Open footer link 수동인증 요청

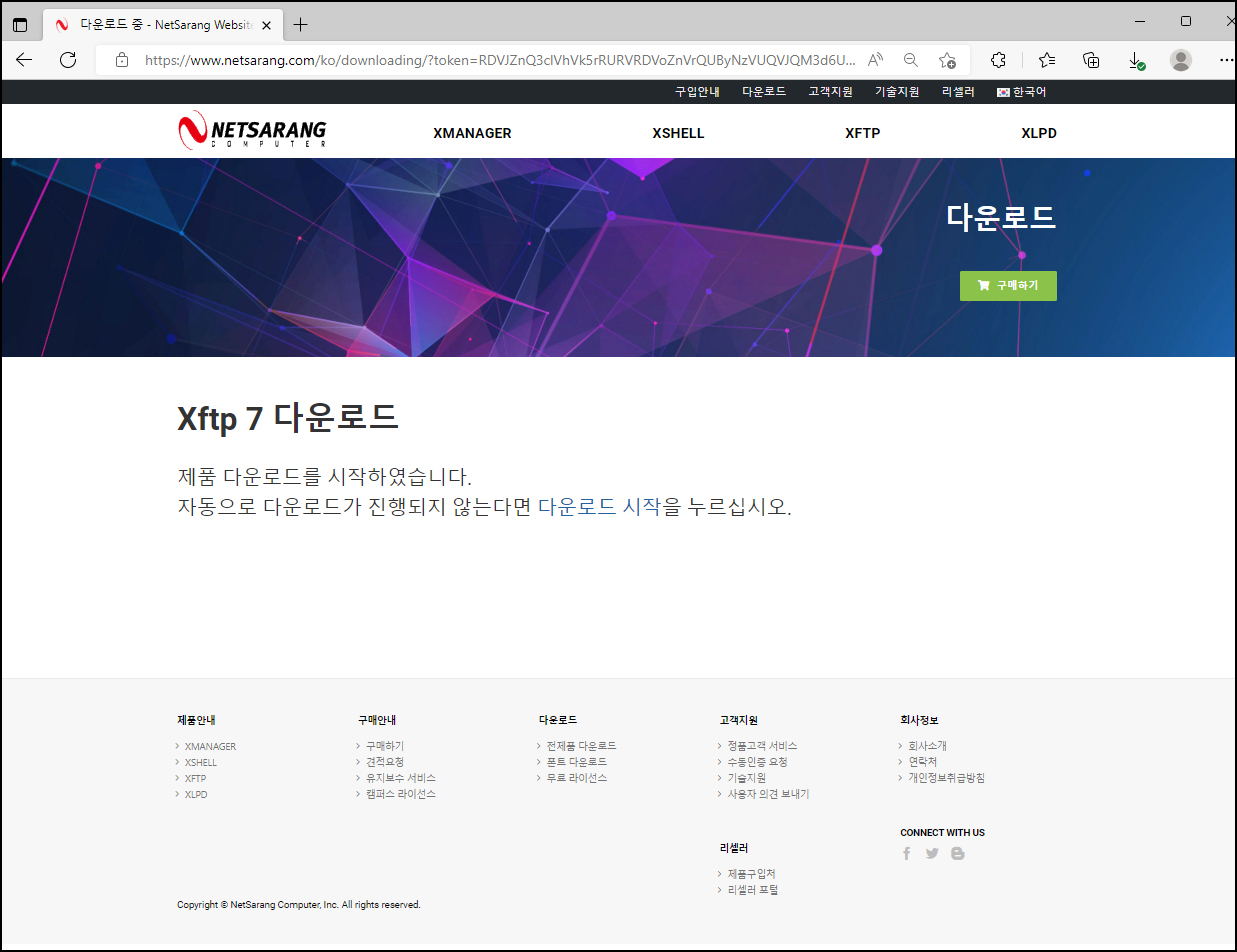point(757,762)
